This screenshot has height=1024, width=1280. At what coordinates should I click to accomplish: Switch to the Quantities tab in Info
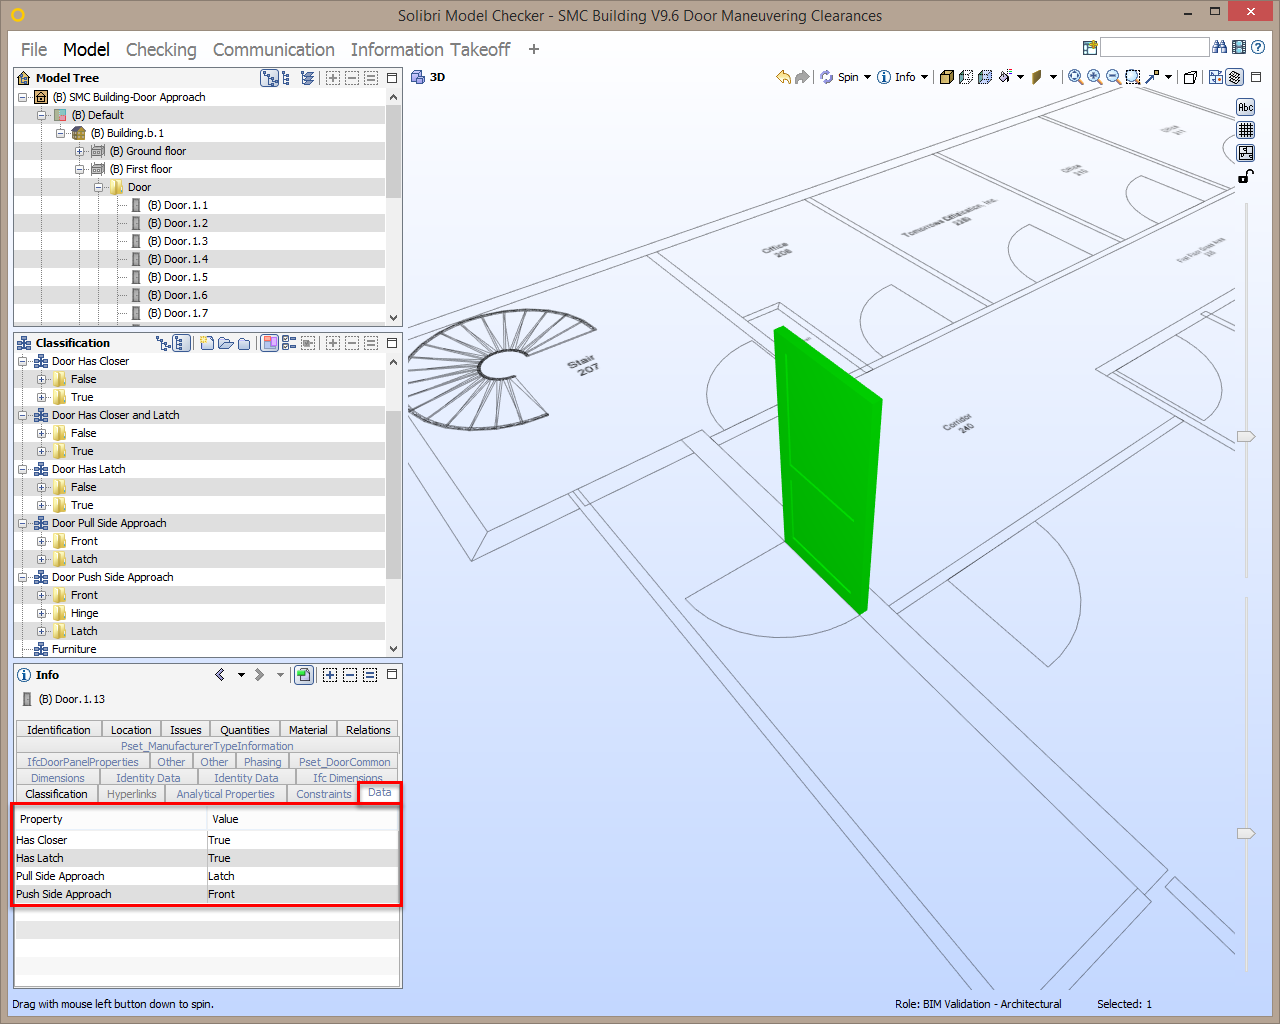[244, 730]
